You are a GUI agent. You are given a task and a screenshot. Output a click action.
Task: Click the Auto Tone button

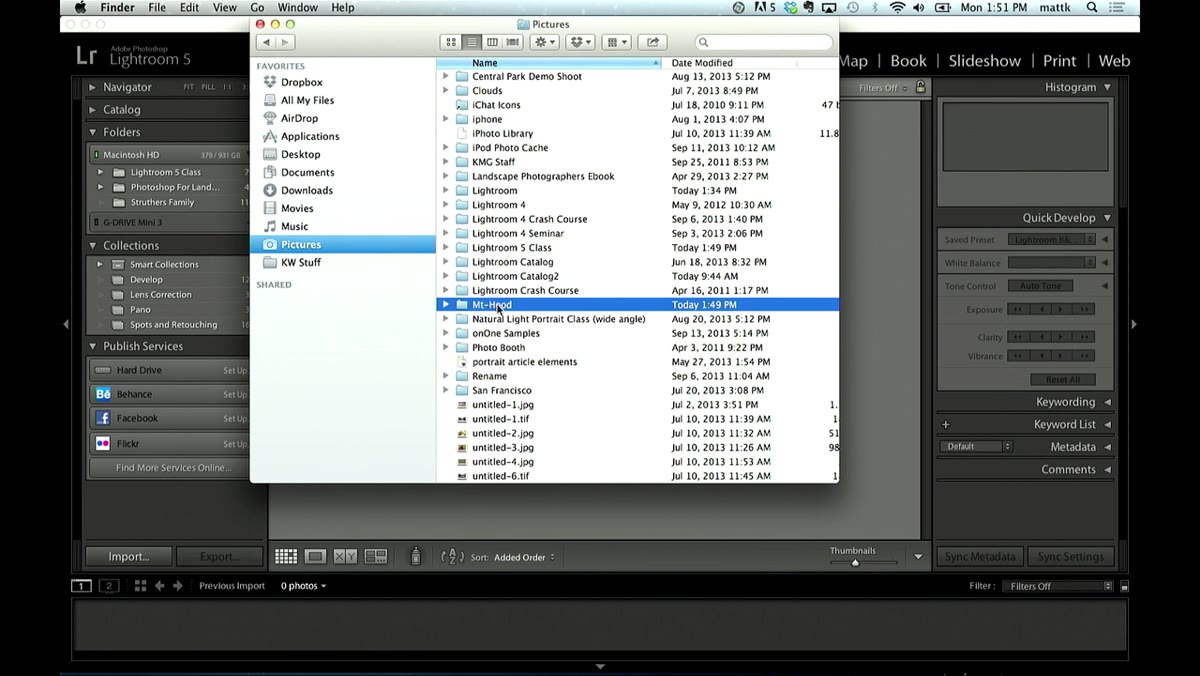(1040, 286)
